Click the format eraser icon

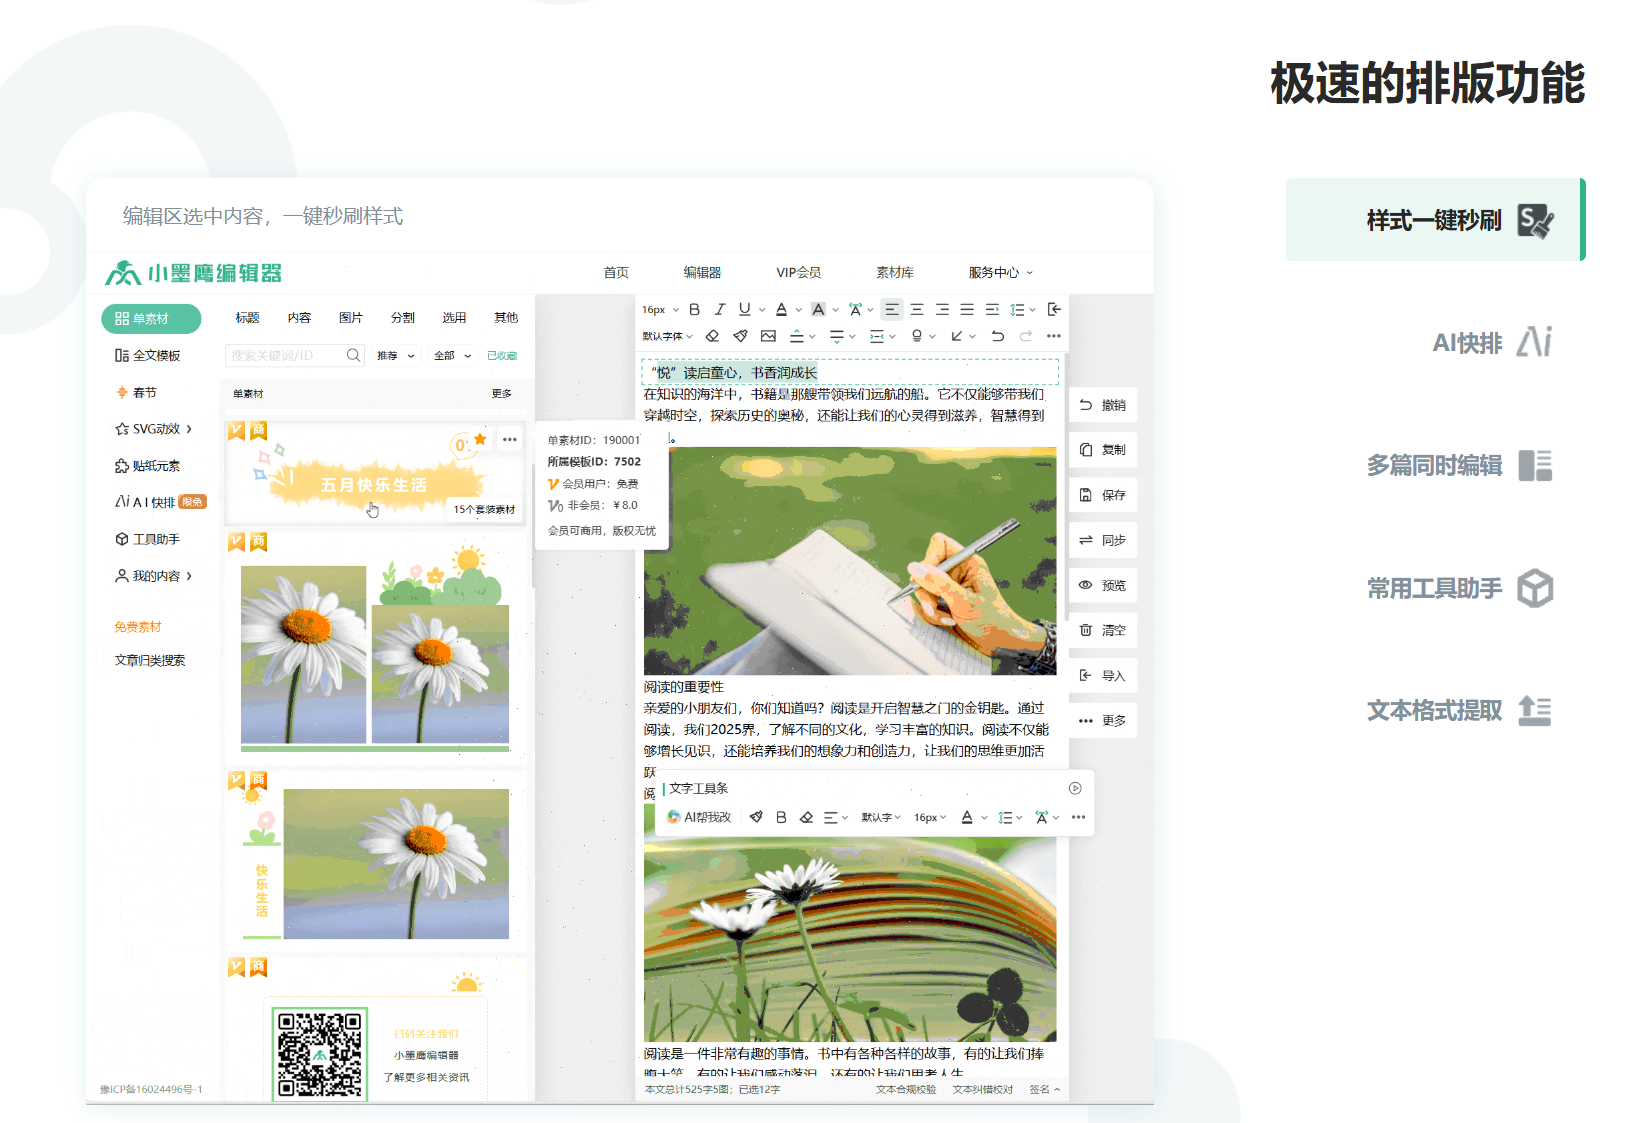[713, 336]
